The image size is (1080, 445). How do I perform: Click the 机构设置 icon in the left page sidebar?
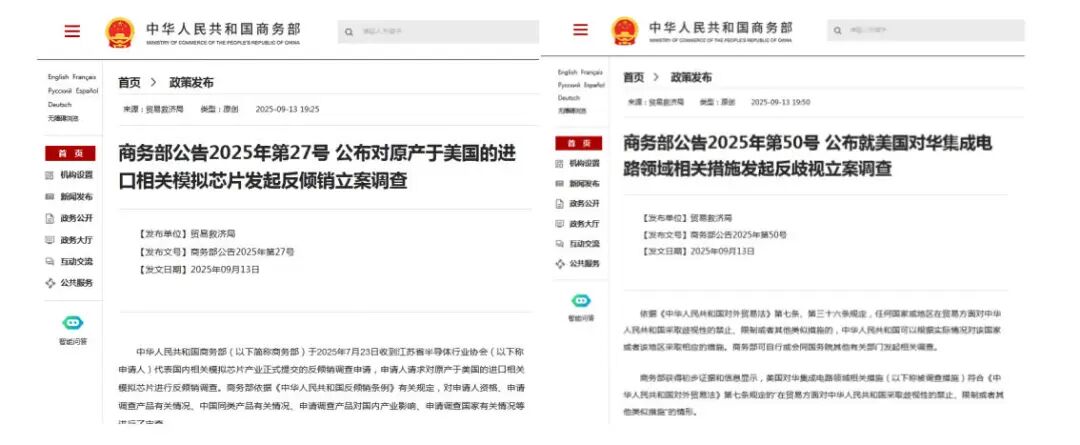pyautogui.click(x=50, y=174)
